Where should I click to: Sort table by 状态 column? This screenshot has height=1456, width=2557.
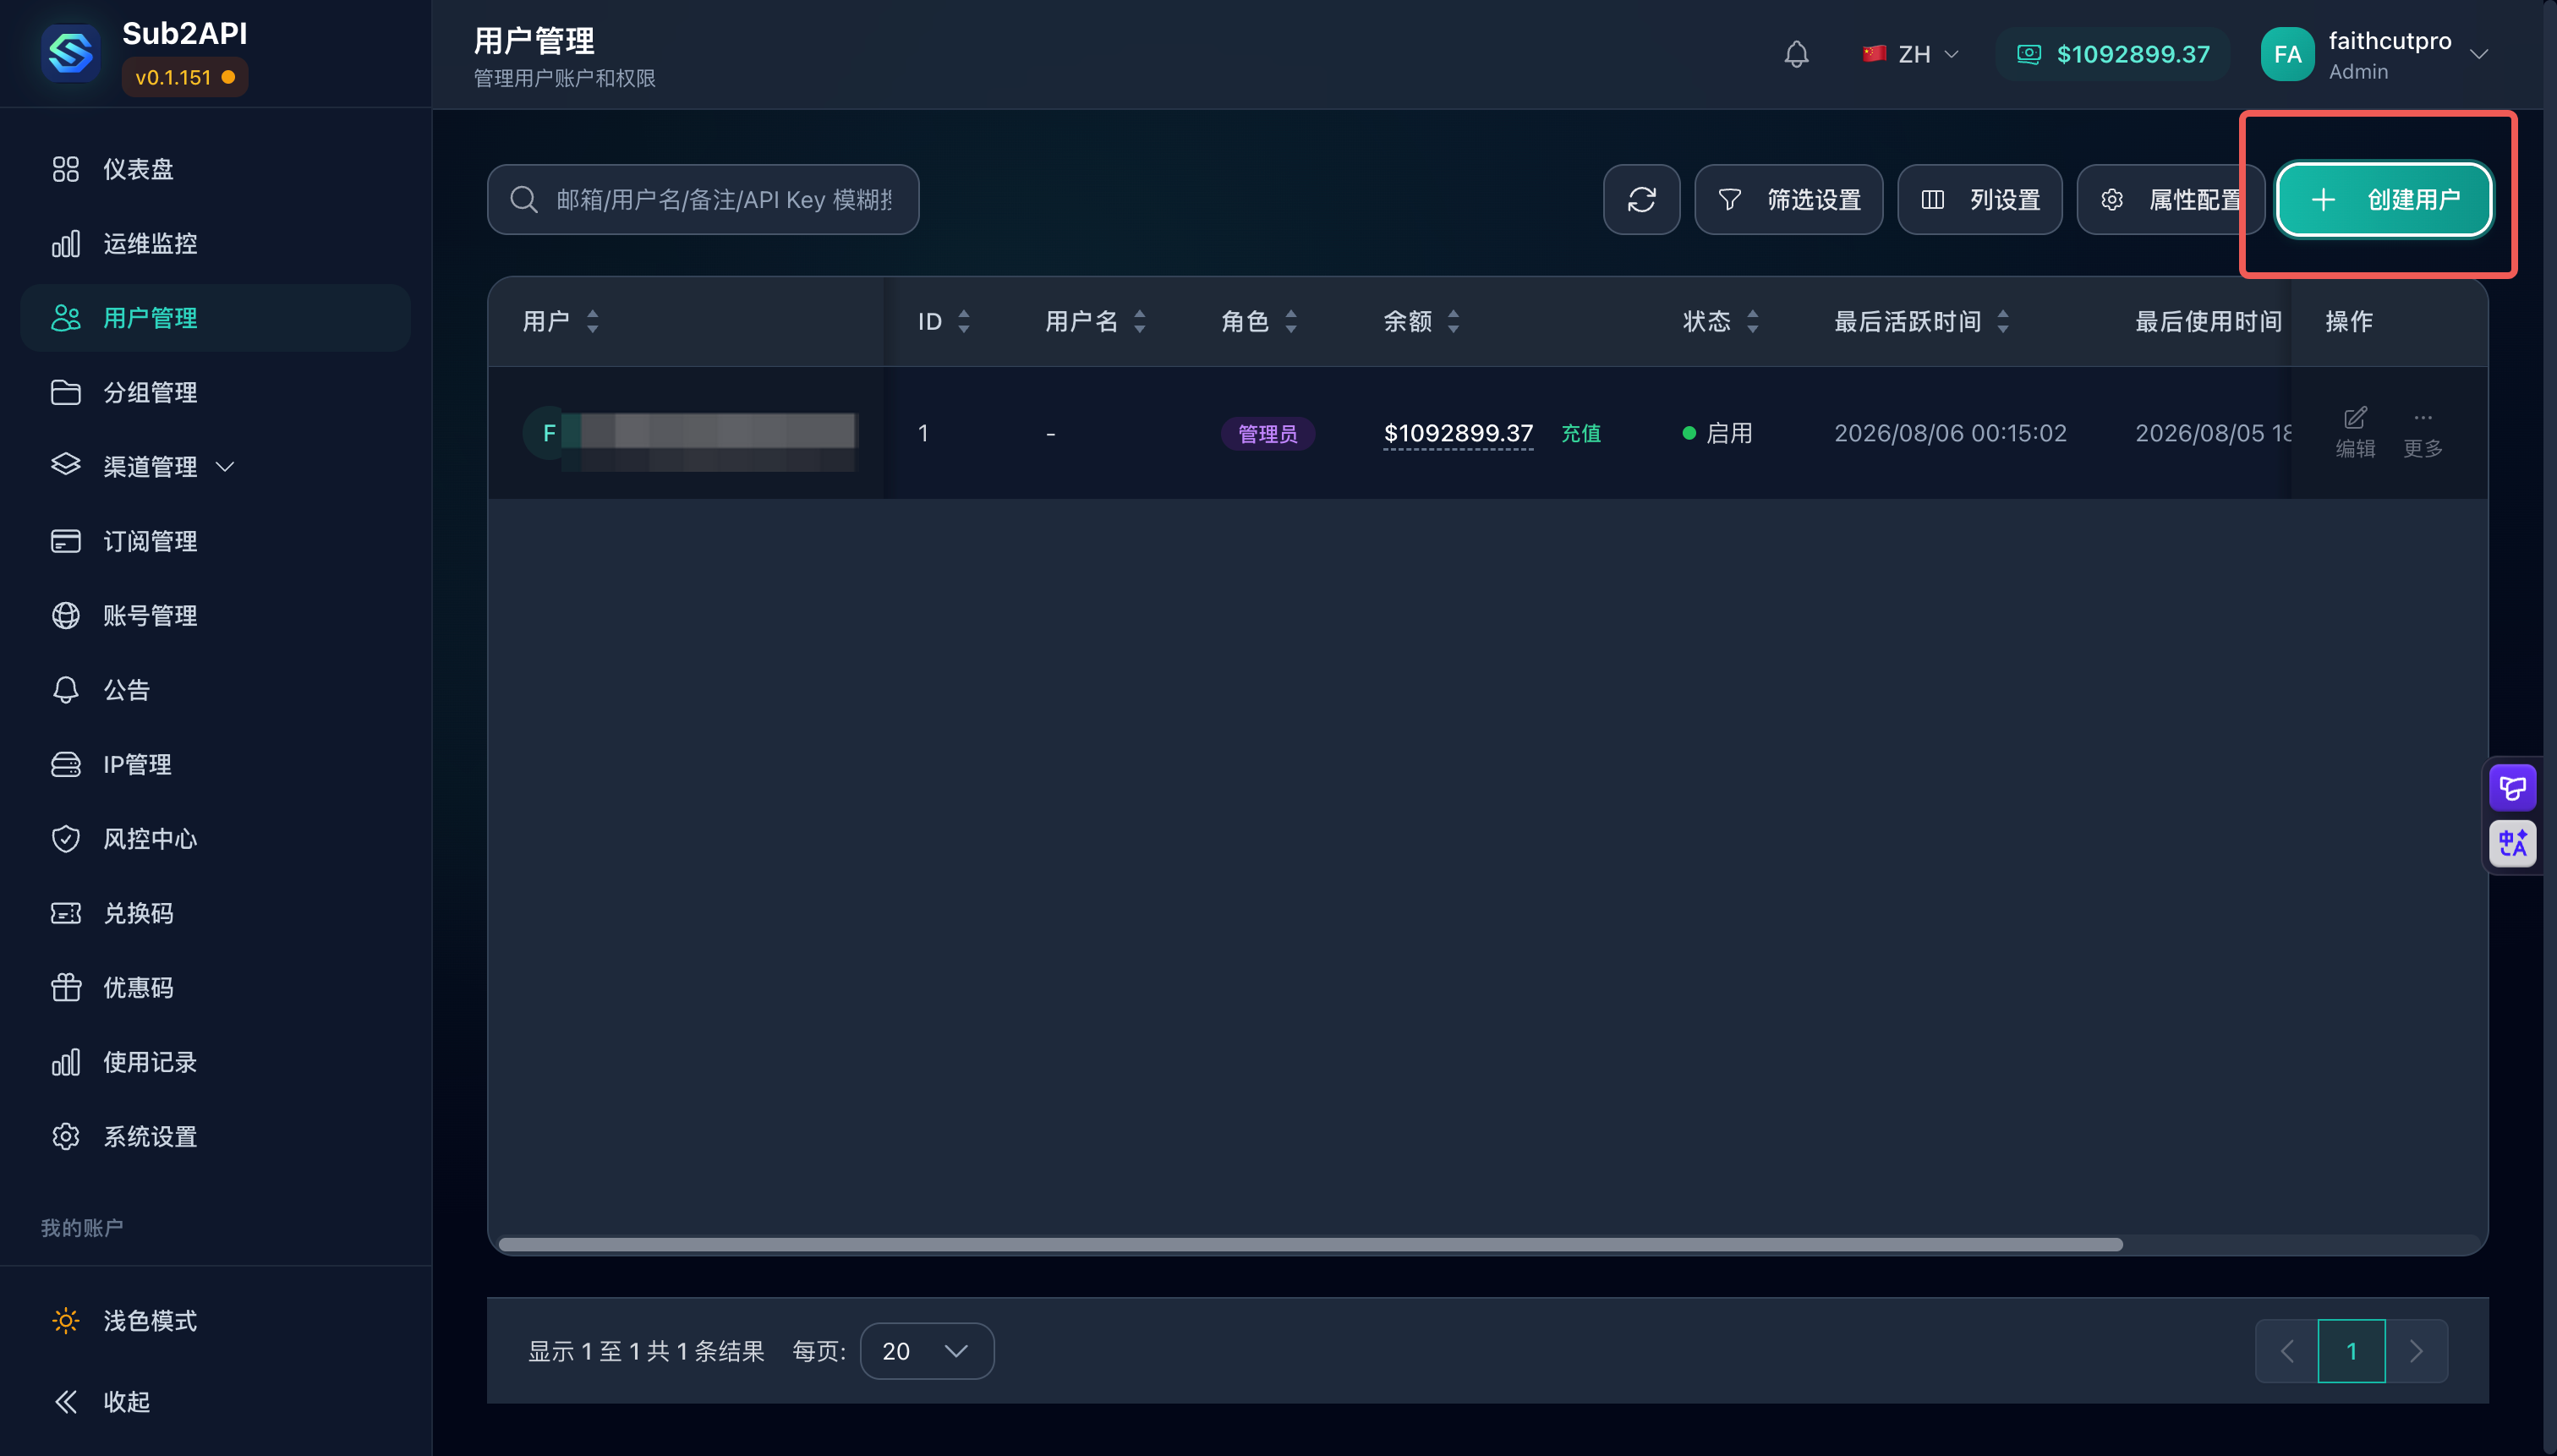point(1720,321)
